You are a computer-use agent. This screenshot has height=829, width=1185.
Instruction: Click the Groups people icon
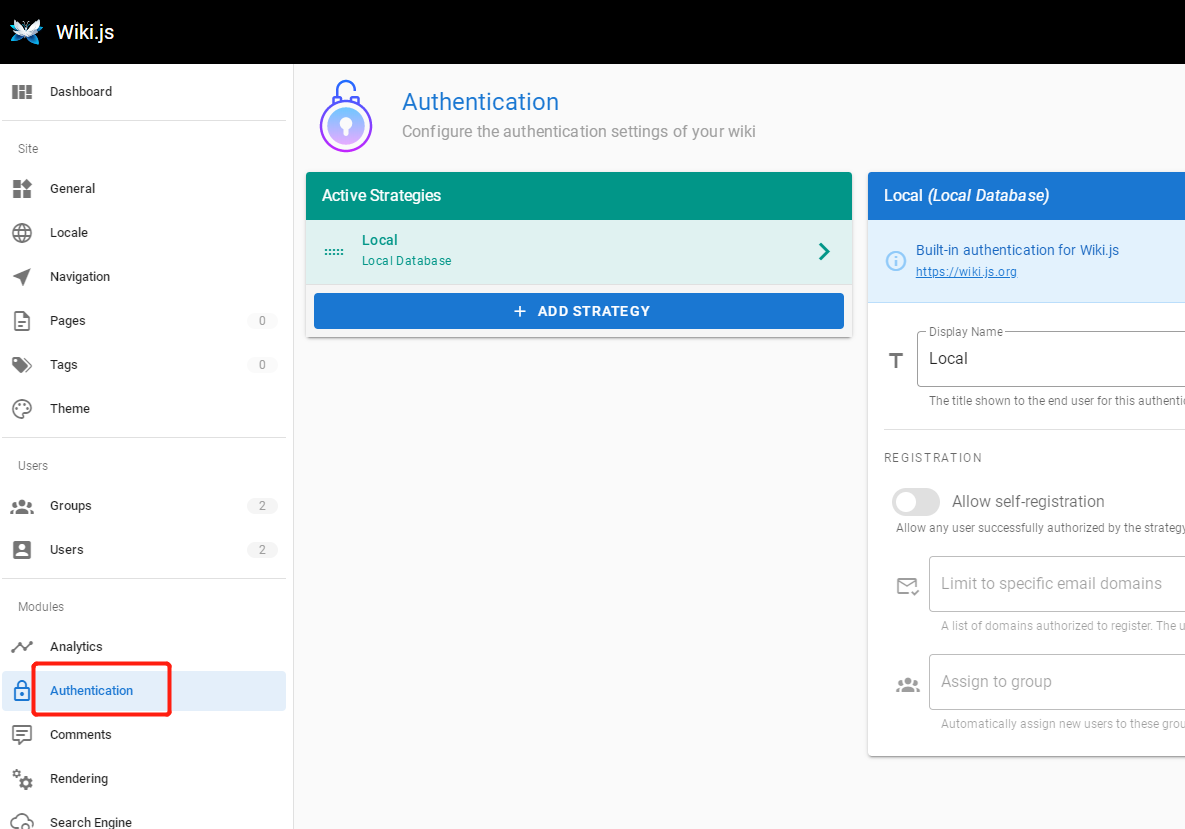pos(22,506)
